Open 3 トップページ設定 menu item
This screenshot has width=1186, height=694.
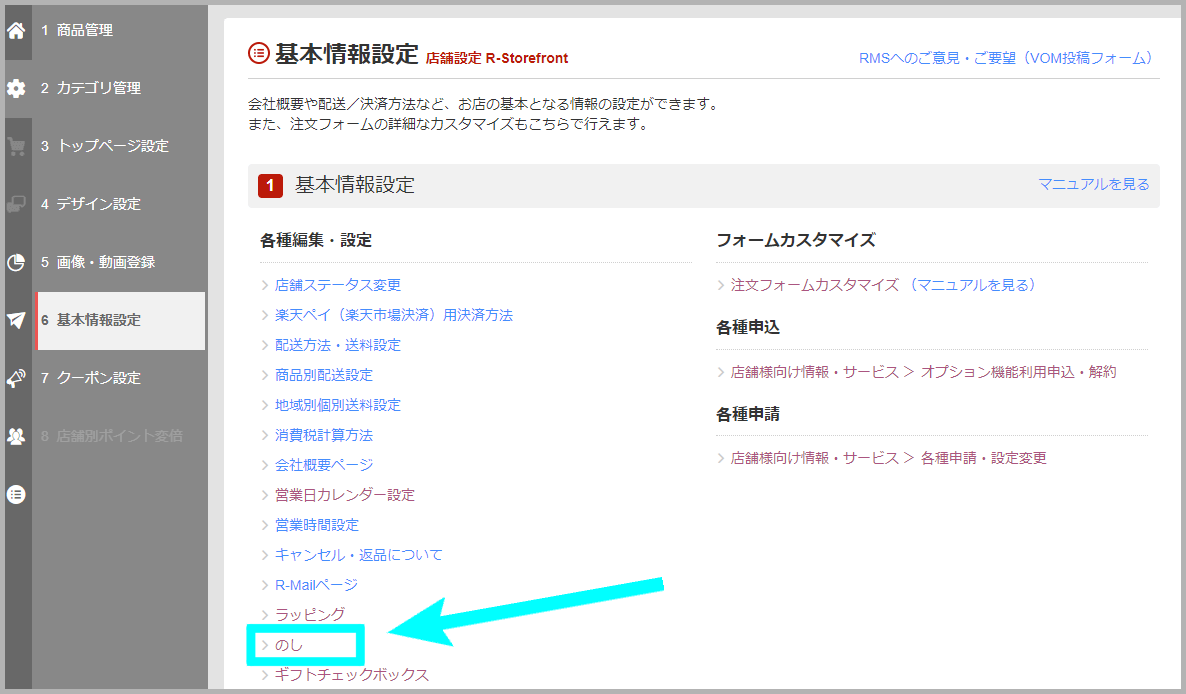[x=120, y=146]
